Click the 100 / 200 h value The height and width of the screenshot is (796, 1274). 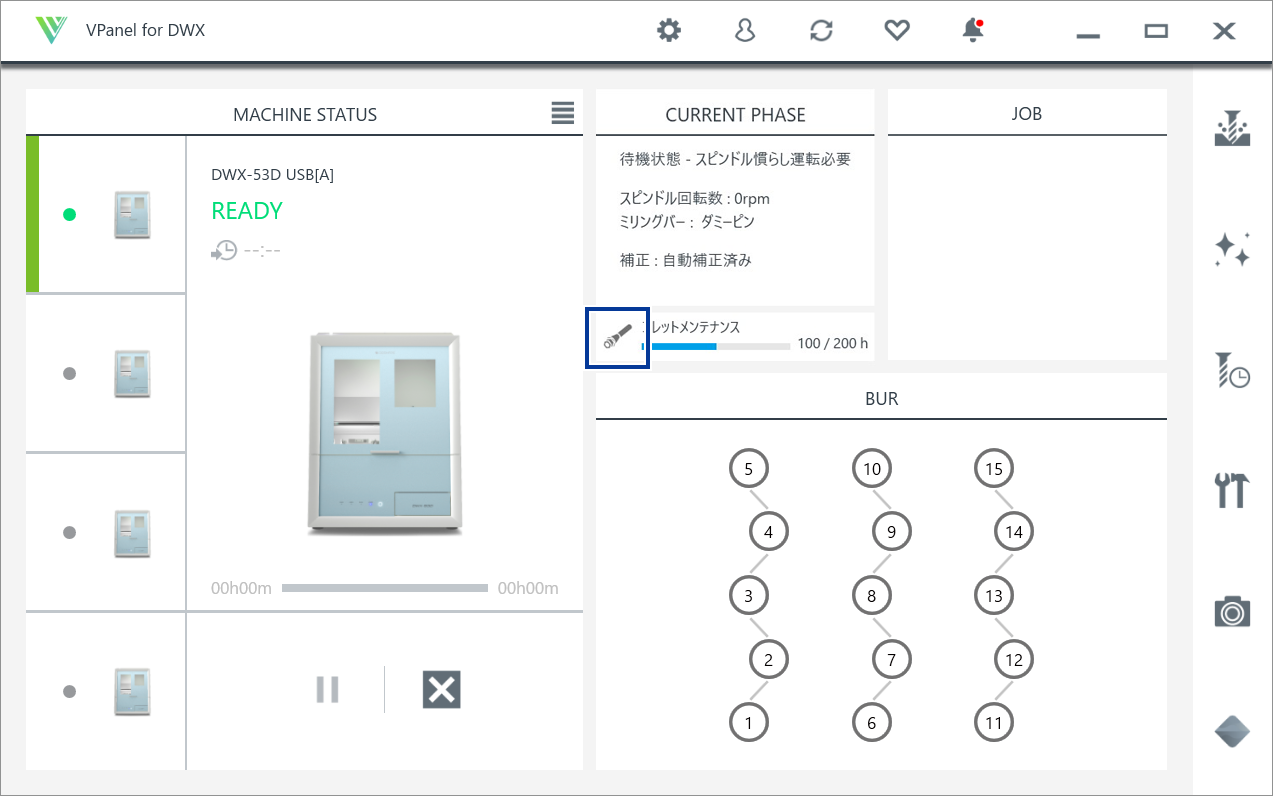[x=833, y=344]
